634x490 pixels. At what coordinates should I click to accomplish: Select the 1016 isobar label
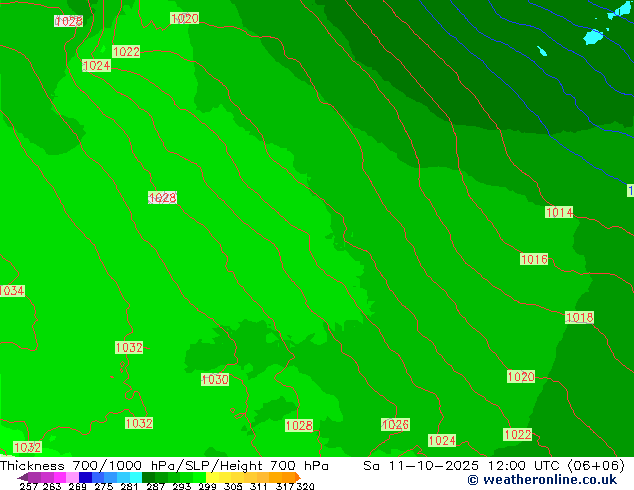click(534, 259)
